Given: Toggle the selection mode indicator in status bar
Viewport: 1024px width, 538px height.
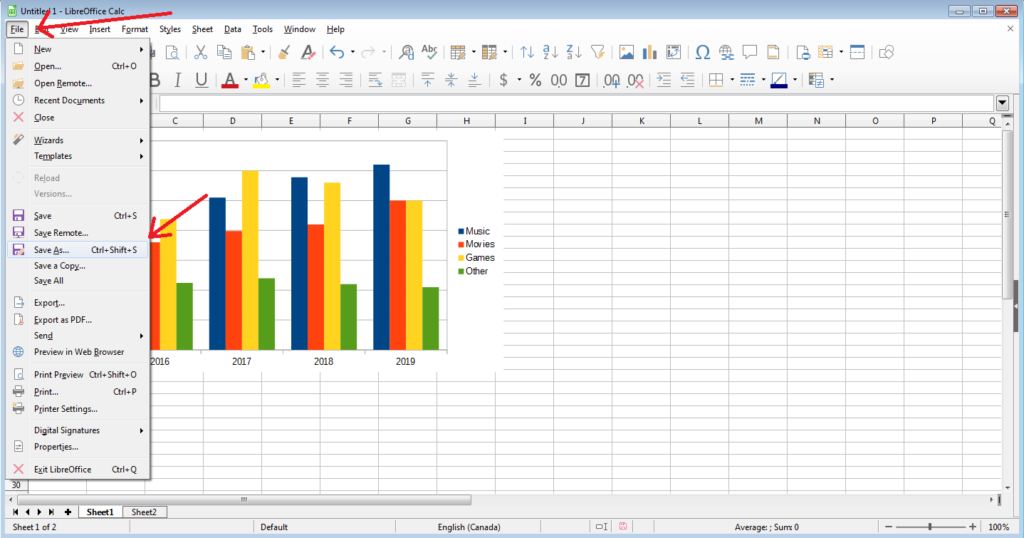Looking at the screenshot, I should pyautogui.click(x=601, y=526).
